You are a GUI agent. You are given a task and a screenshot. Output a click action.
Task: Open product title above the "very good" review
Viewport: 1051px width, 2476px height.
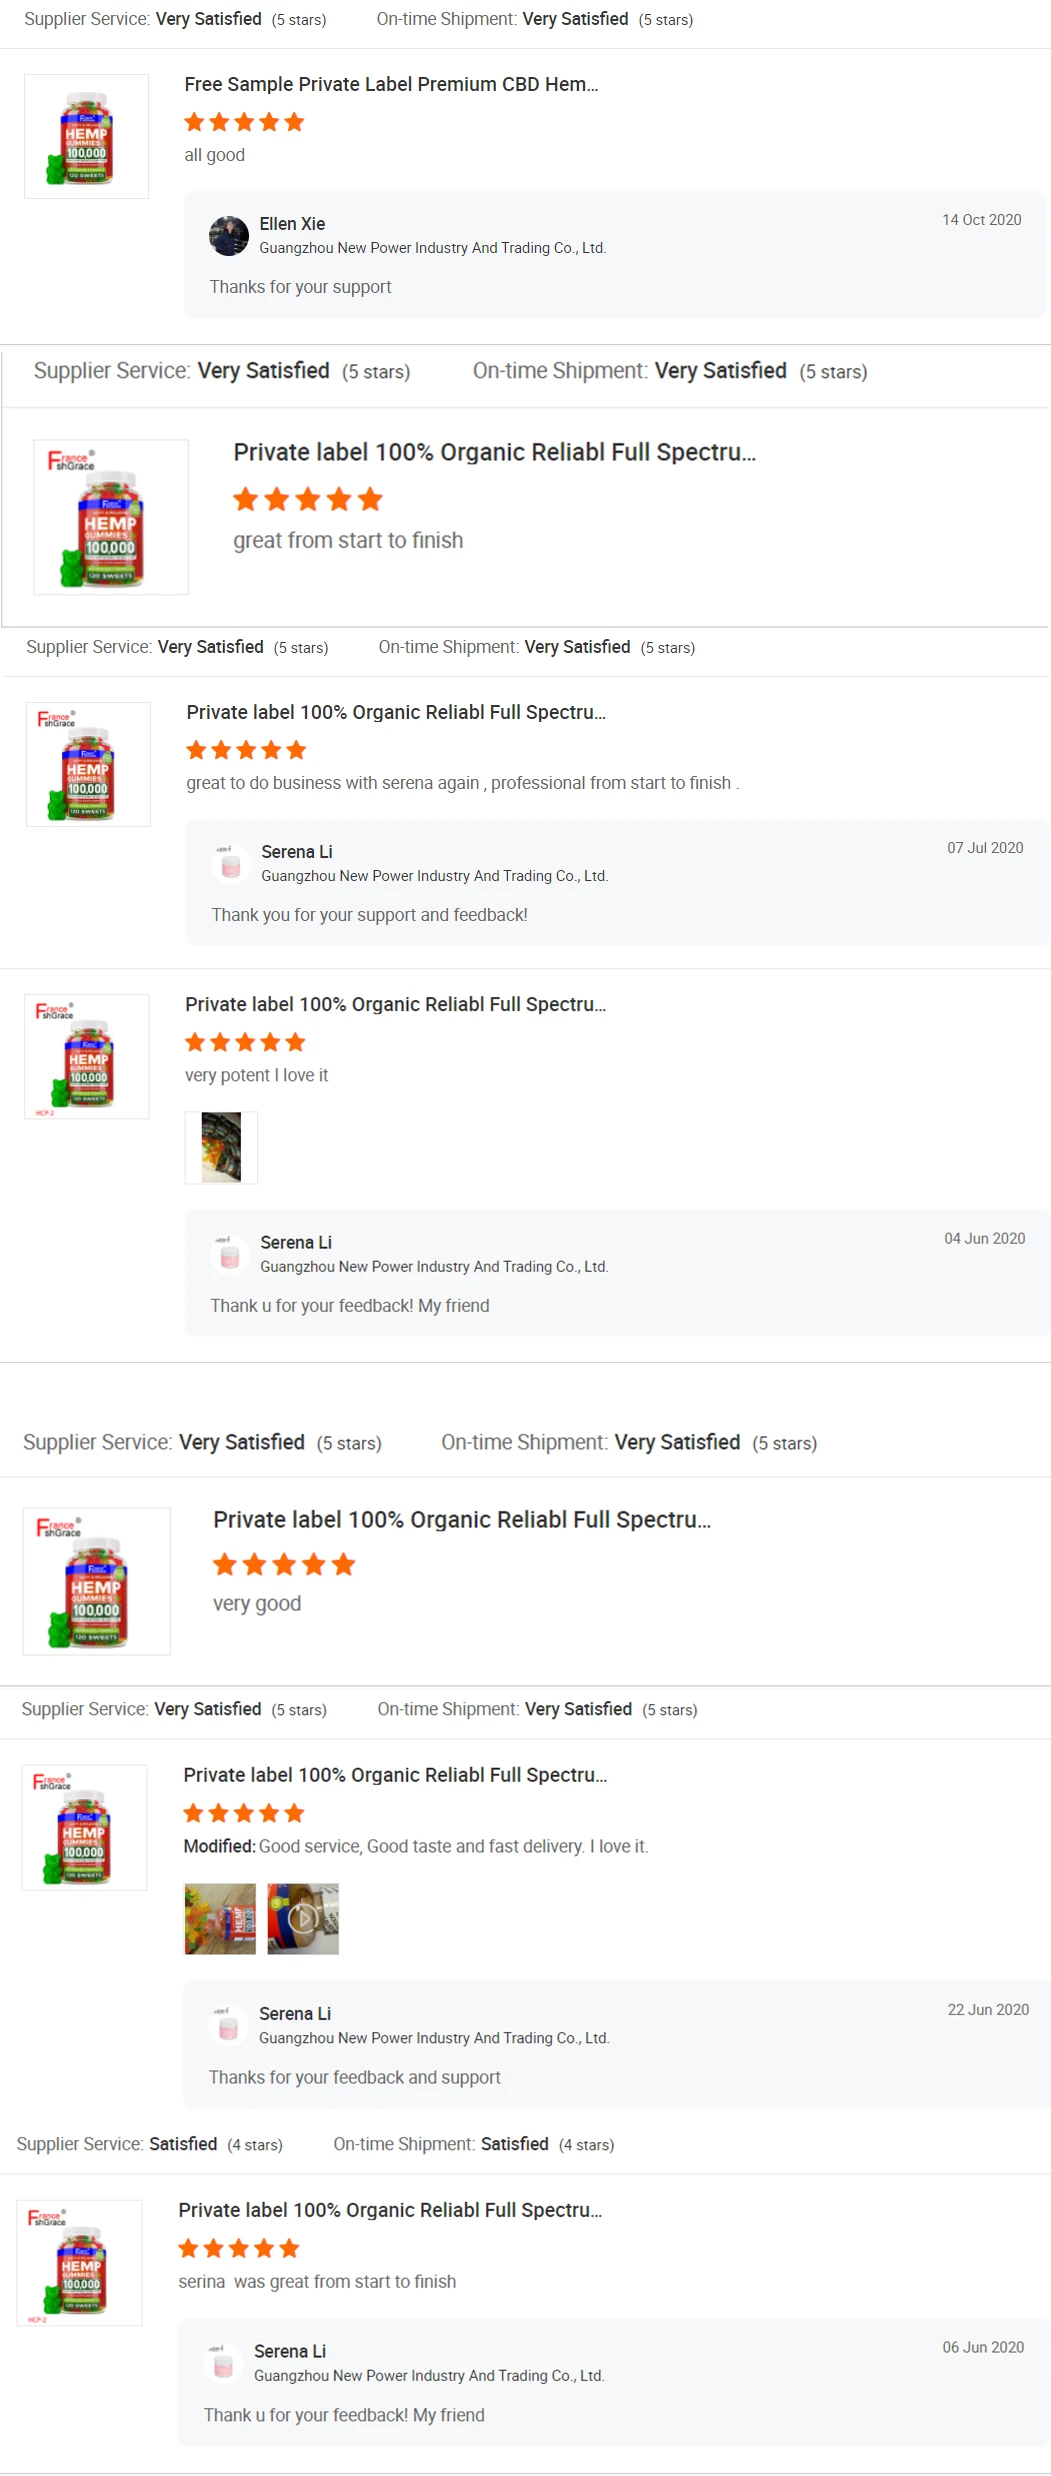click(462, 1520)
